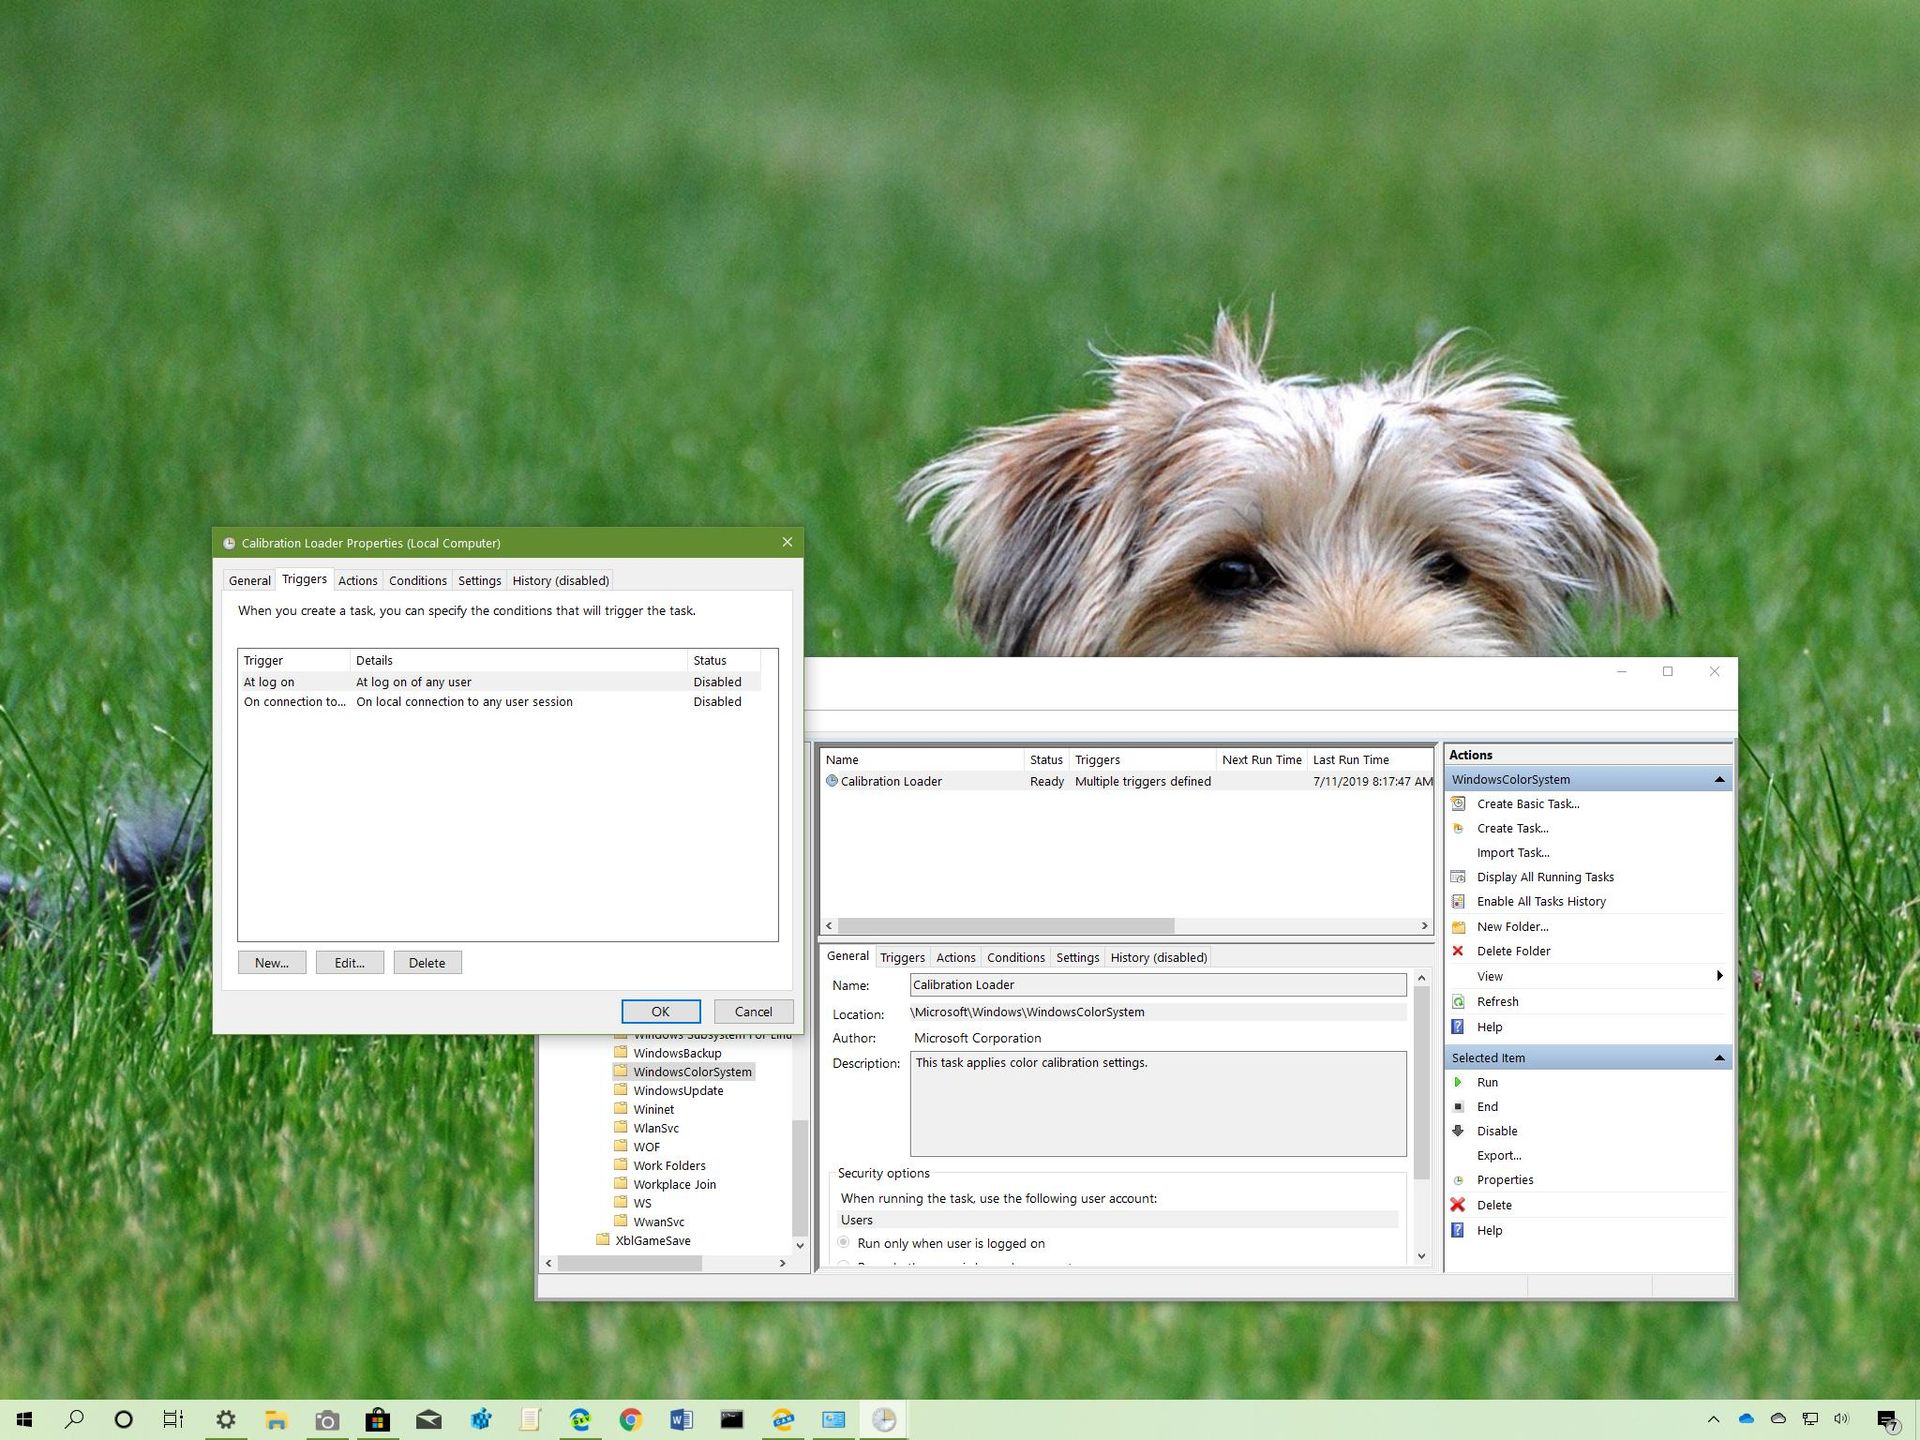The width and height of the screenshot is (1920, 1440).
Task: Run the selected task via green Run icon
Action: point(1459,1082)
